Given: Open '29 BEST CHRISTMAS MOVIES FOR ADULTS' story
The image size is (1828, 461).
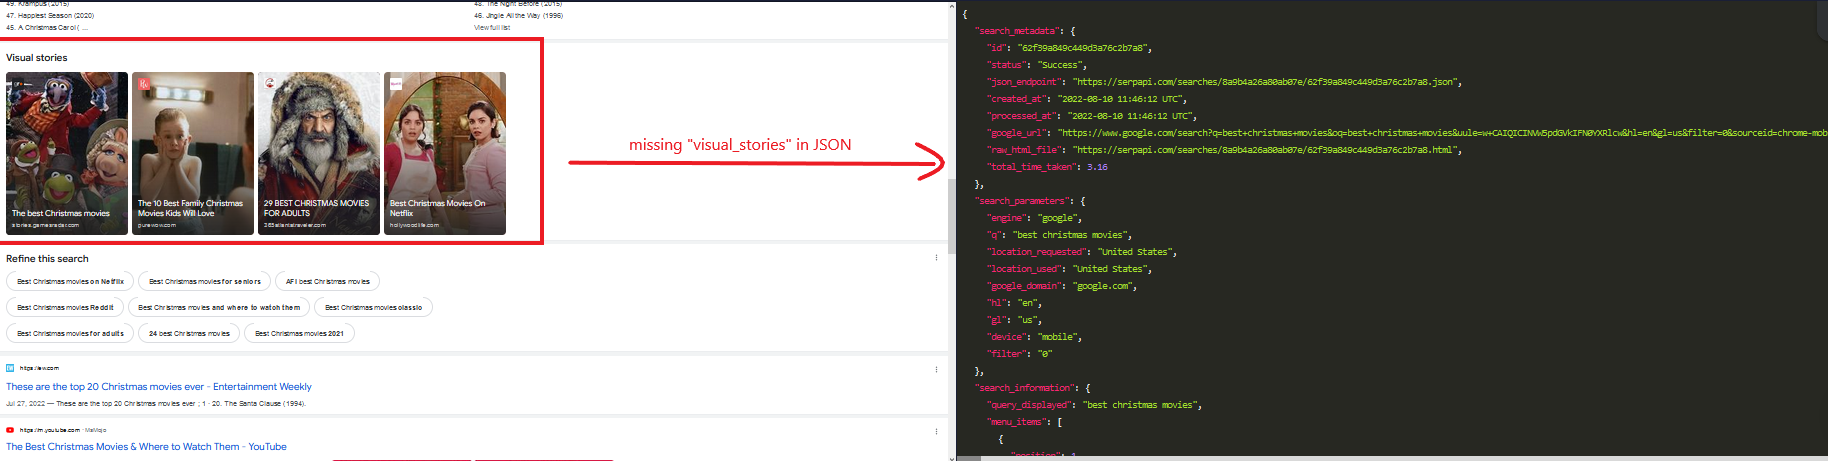Looking at the screenshot, I should 319,153.
